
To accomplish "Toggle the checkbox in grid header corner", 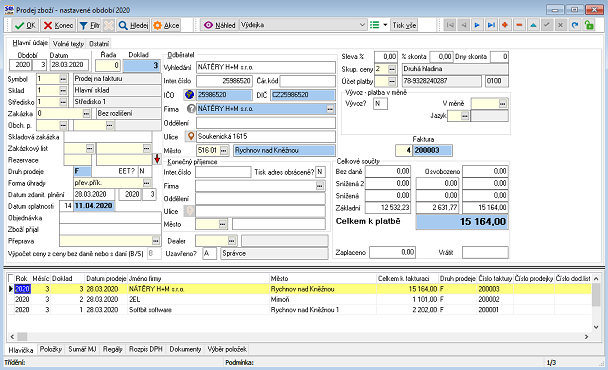I will 10,278.
